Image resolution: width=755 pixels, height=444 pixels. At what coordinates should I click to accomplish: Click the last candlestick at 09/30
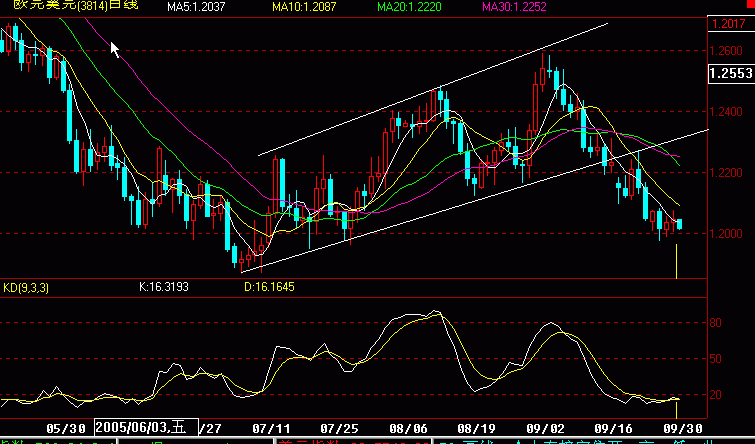coord(680,224)
